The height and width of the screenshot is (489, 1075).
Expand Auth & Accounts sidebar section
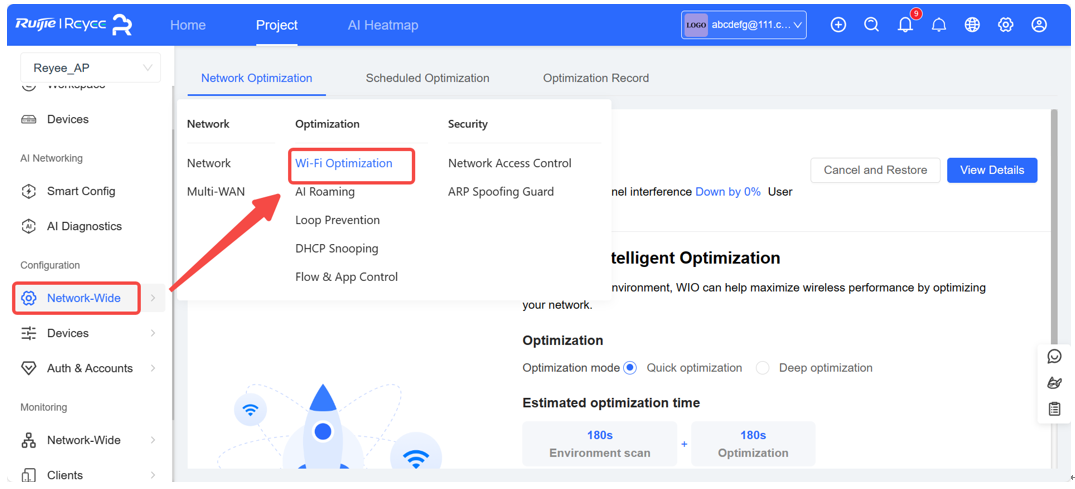point(89,368)
